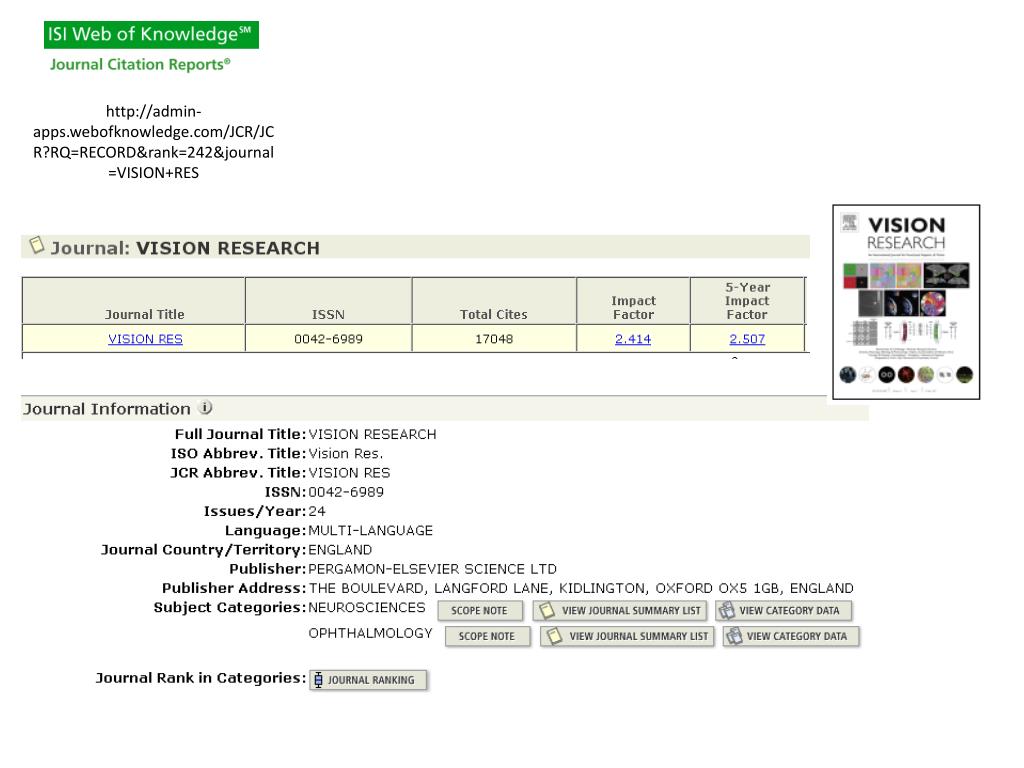
Task: View category data for Ophthalmology
Action: pos(791,636)
